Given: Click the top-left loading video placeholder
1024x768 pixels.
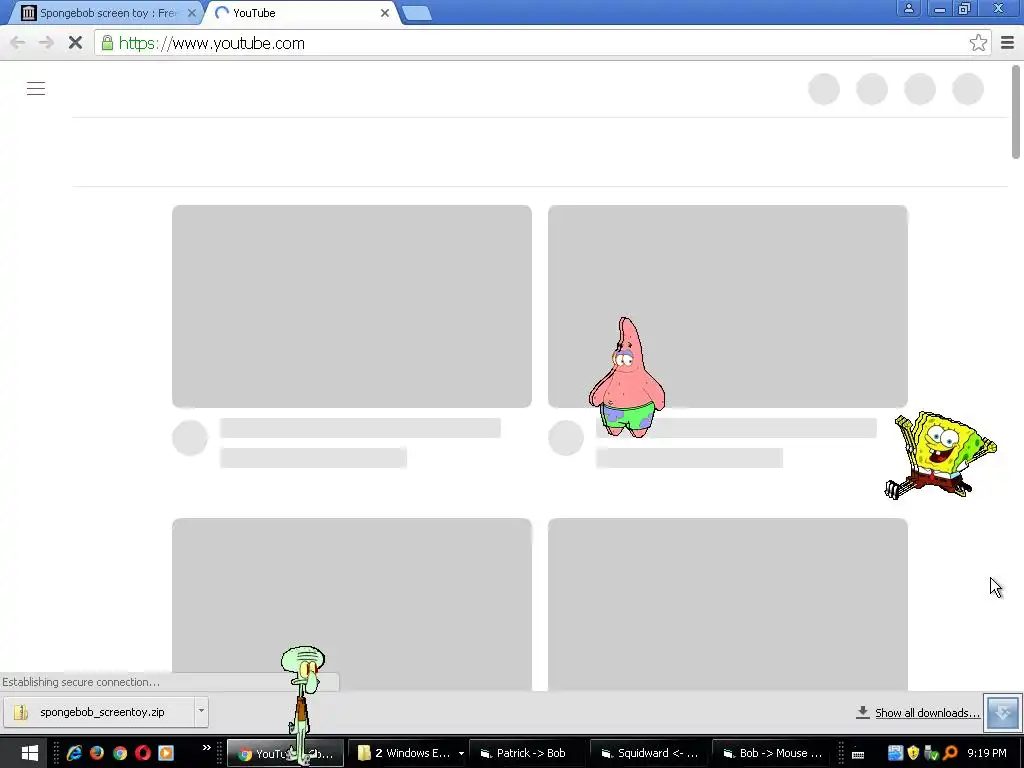Looking at the screenshot, I should coord(351,306).
